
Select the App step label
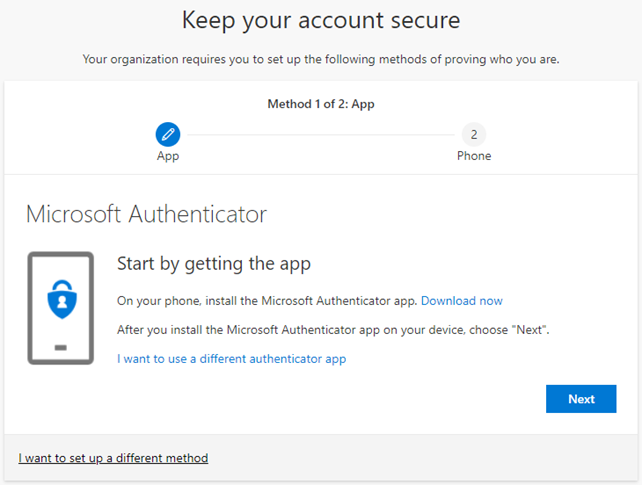pos(168,156)
